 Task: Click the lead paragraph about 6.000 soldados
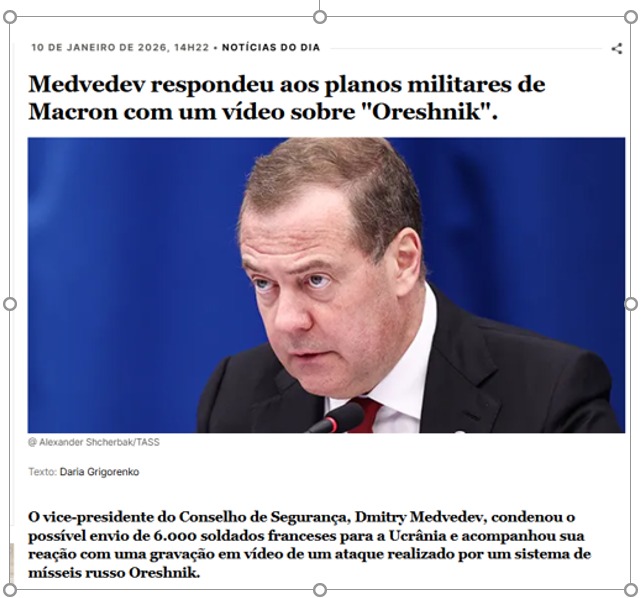[x=309, y=544]
